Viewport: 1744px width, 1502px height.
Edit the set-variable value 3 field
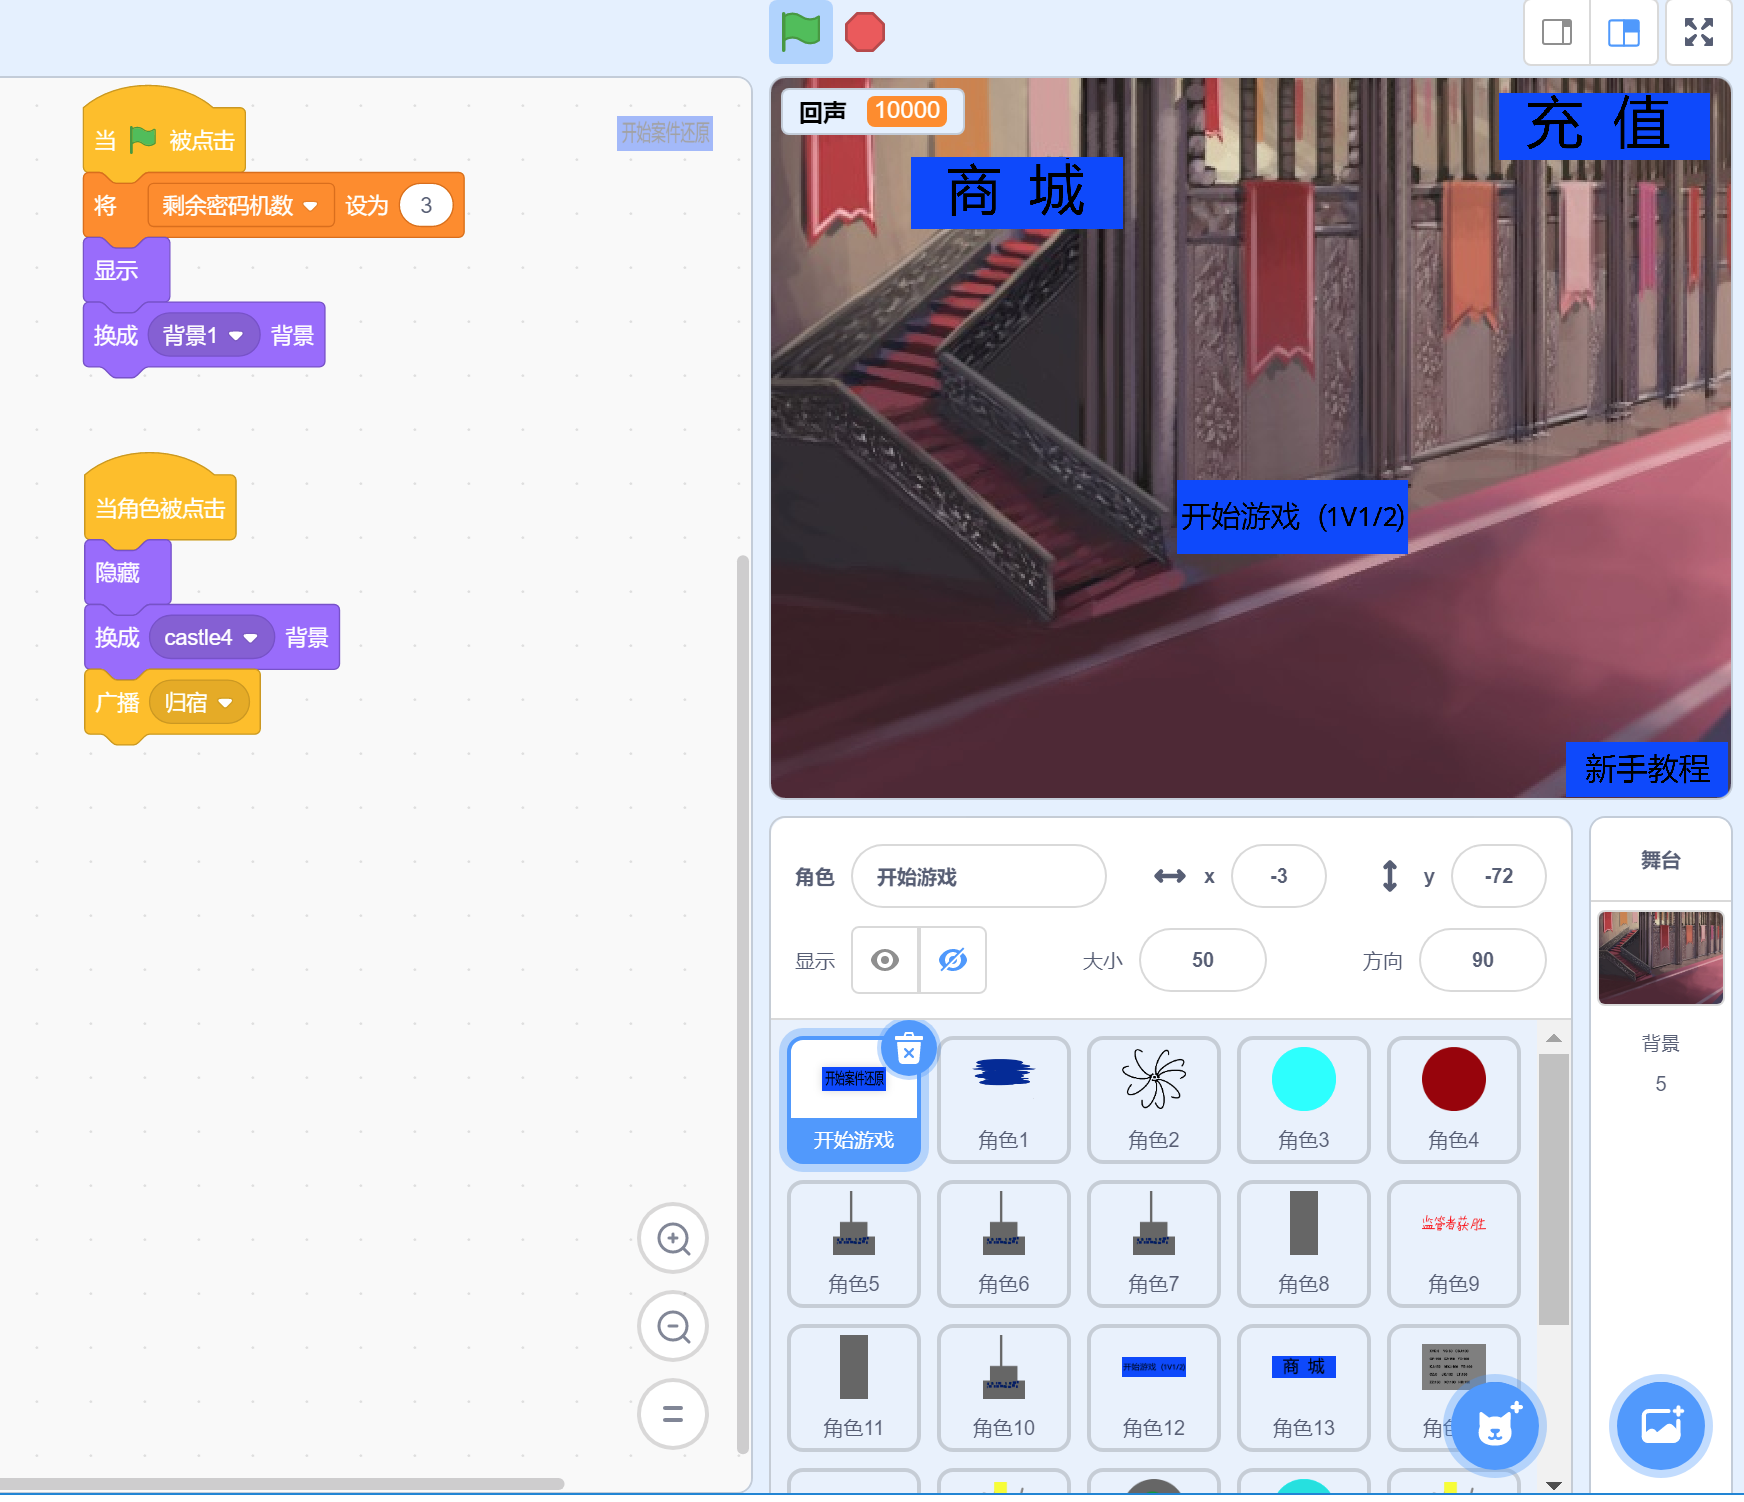pyautogui.click(x=426, y=206)
